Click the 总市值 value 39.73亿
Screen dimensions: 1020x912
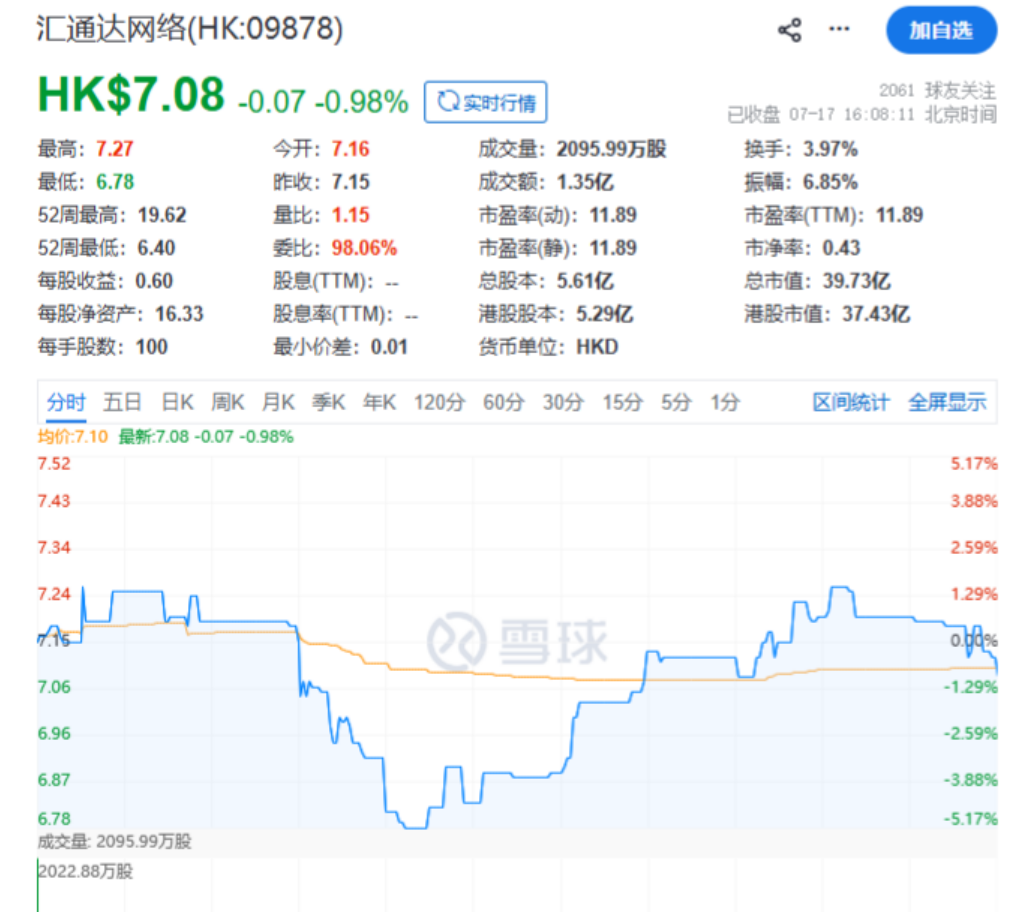point(857,281)
